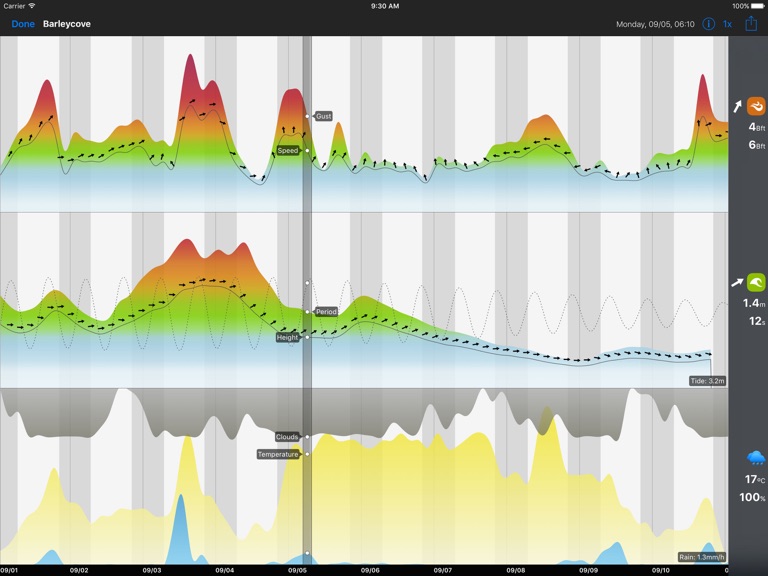768x576 pixels.
Task: Tap the 9:30 AM status bar clock
Action: coord(384,6)
